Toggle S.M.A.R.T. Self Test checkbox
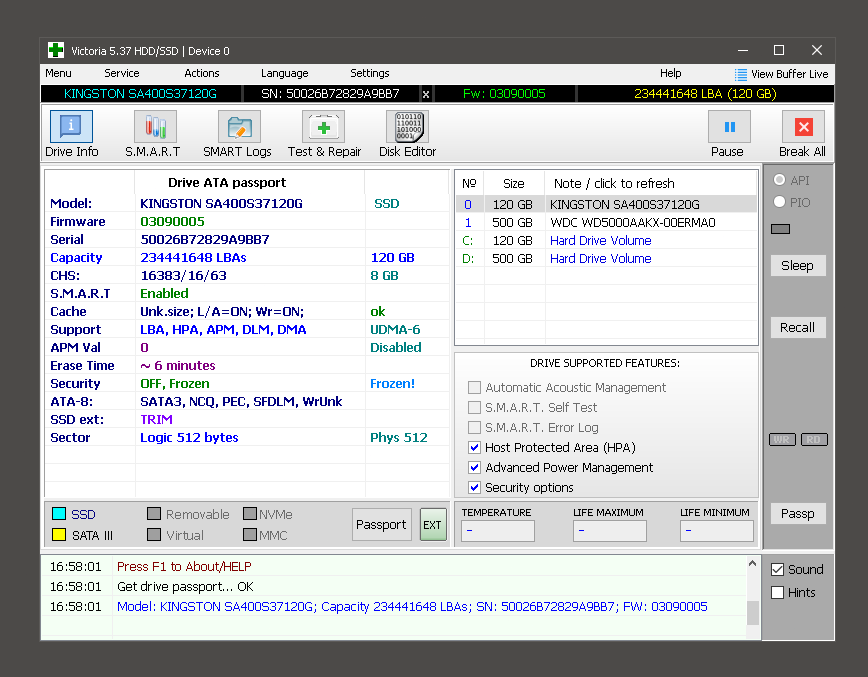Viewport: 868px width, 677px height. pos(474,407)
